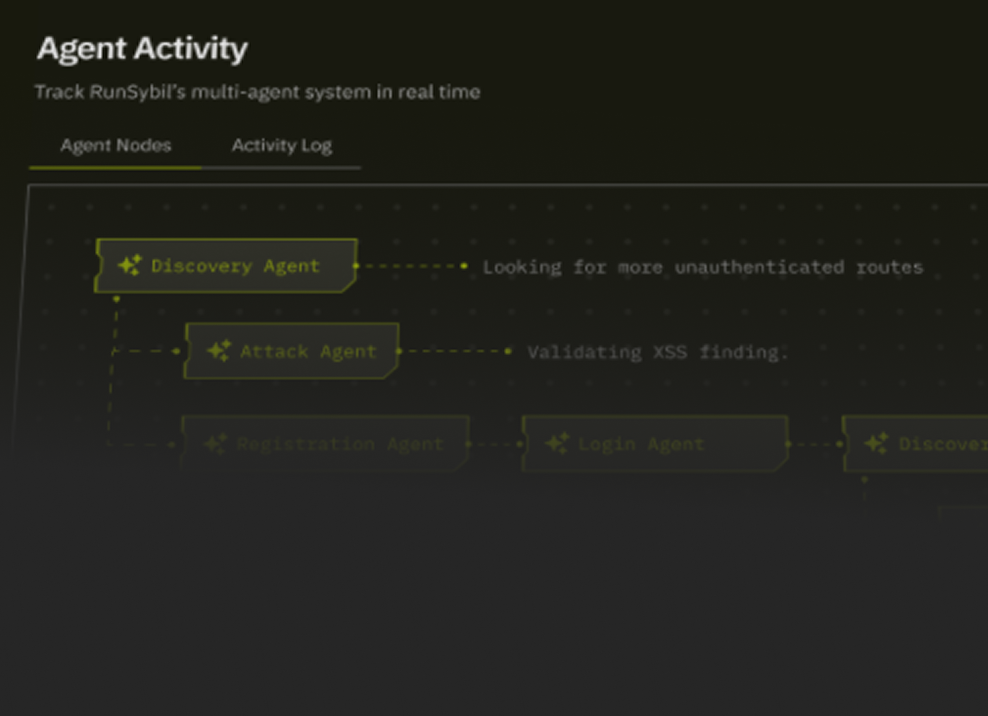Image resolution: width=988 pixels, height=716 pixels.
Task: Select the Attack Agent node label
Action: click(x=308, y=352)
